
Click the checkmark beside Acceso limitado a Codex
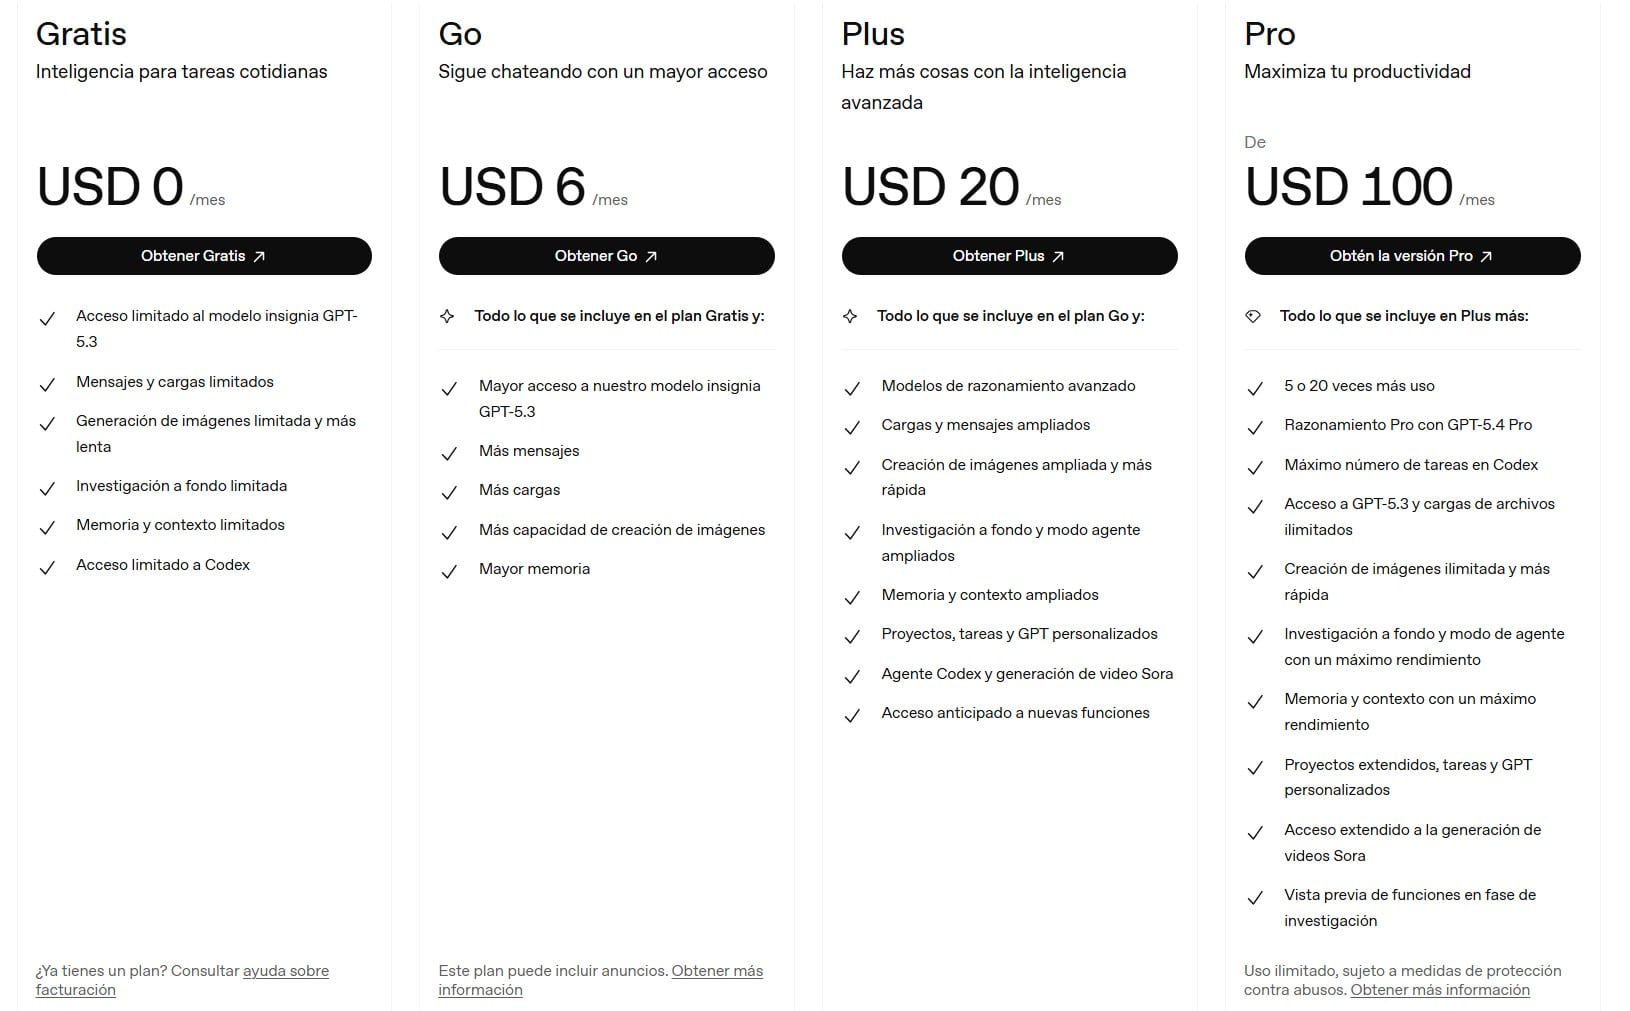pyautogui.click(x=47, y=566)
